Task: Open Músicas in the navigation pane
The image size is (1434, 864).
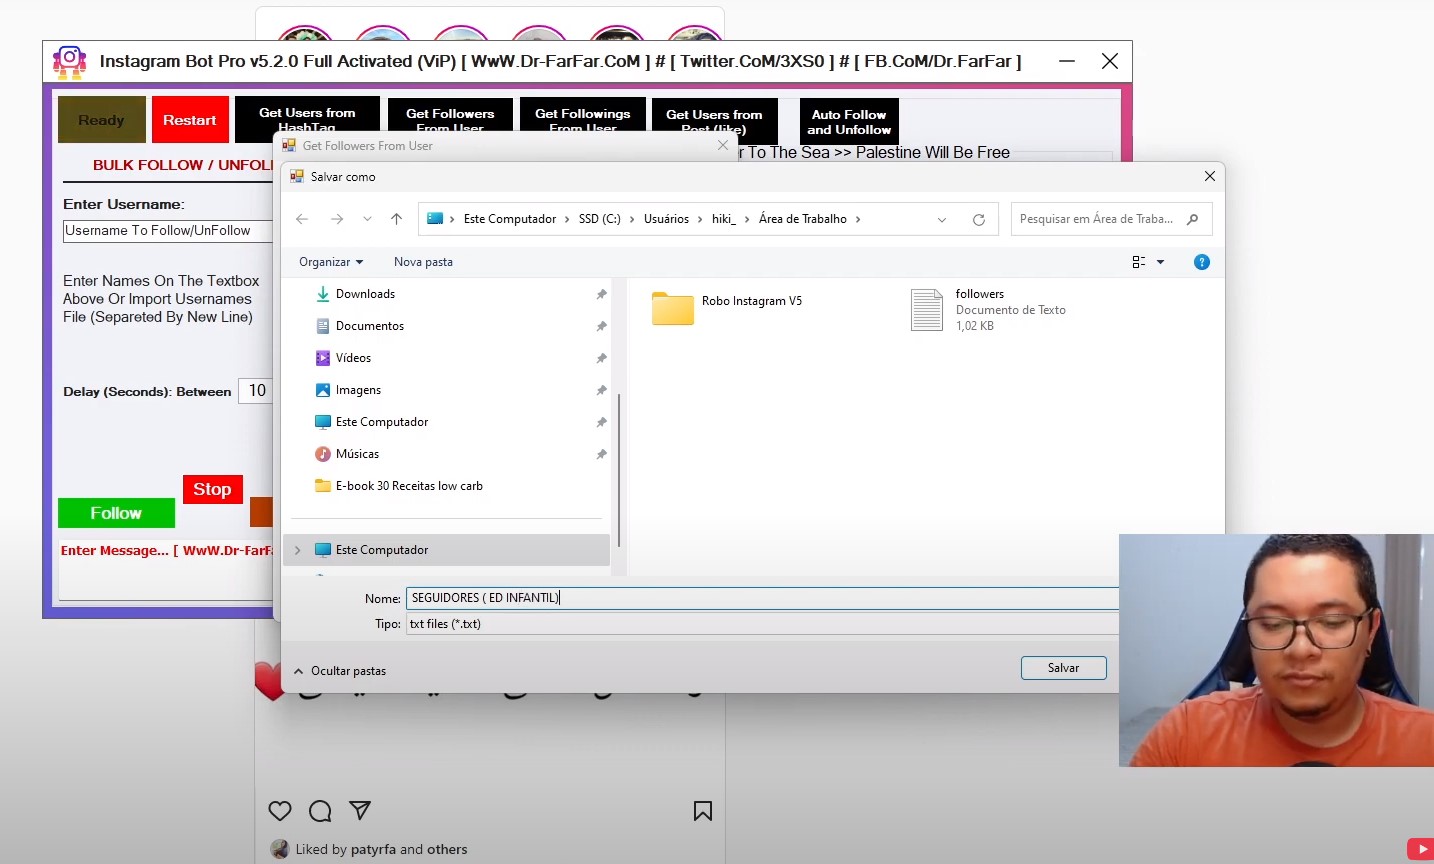Action: coord(357,454)
